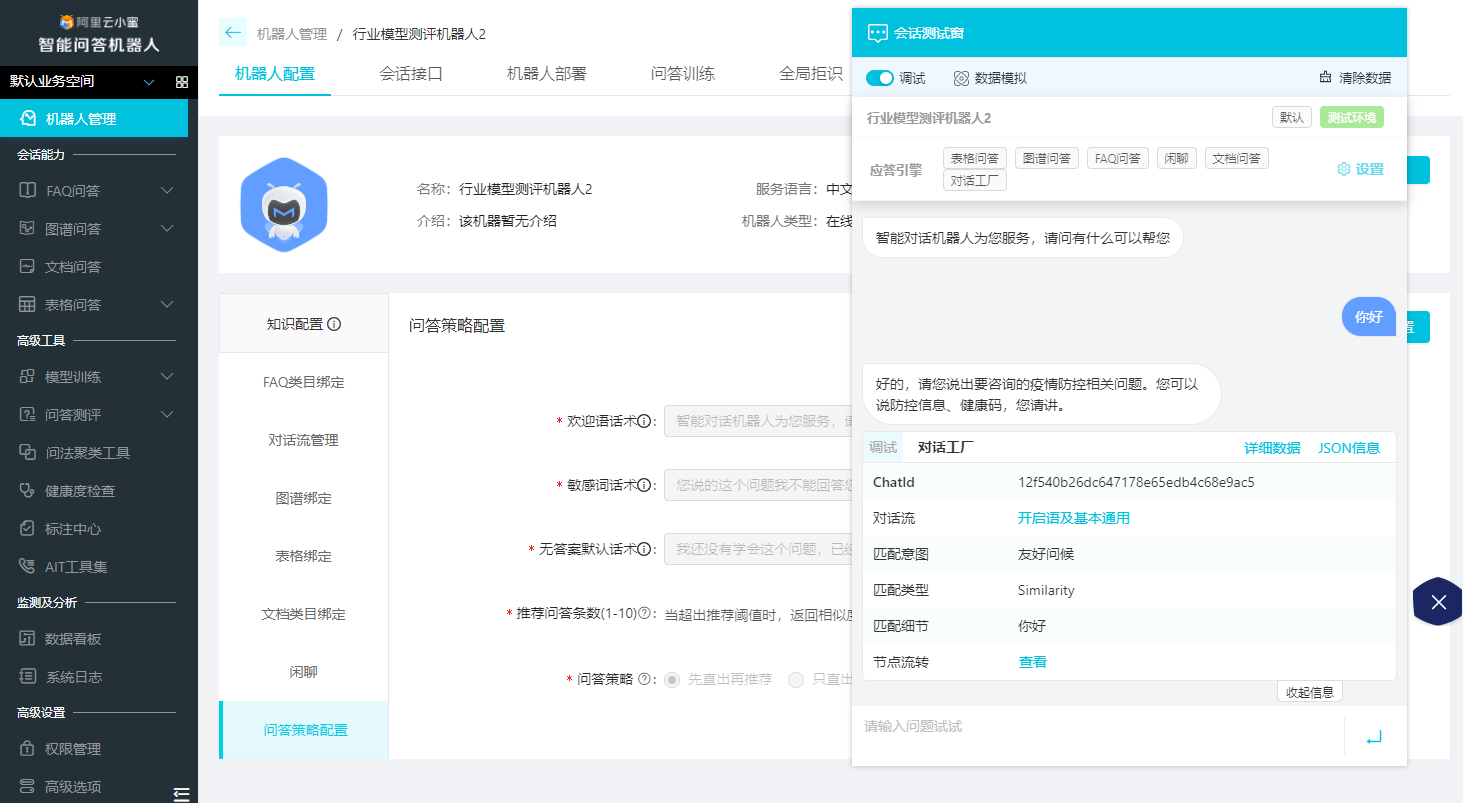Switch to the 会话接口 tab

pyautogui.click(x=411, y=74)
